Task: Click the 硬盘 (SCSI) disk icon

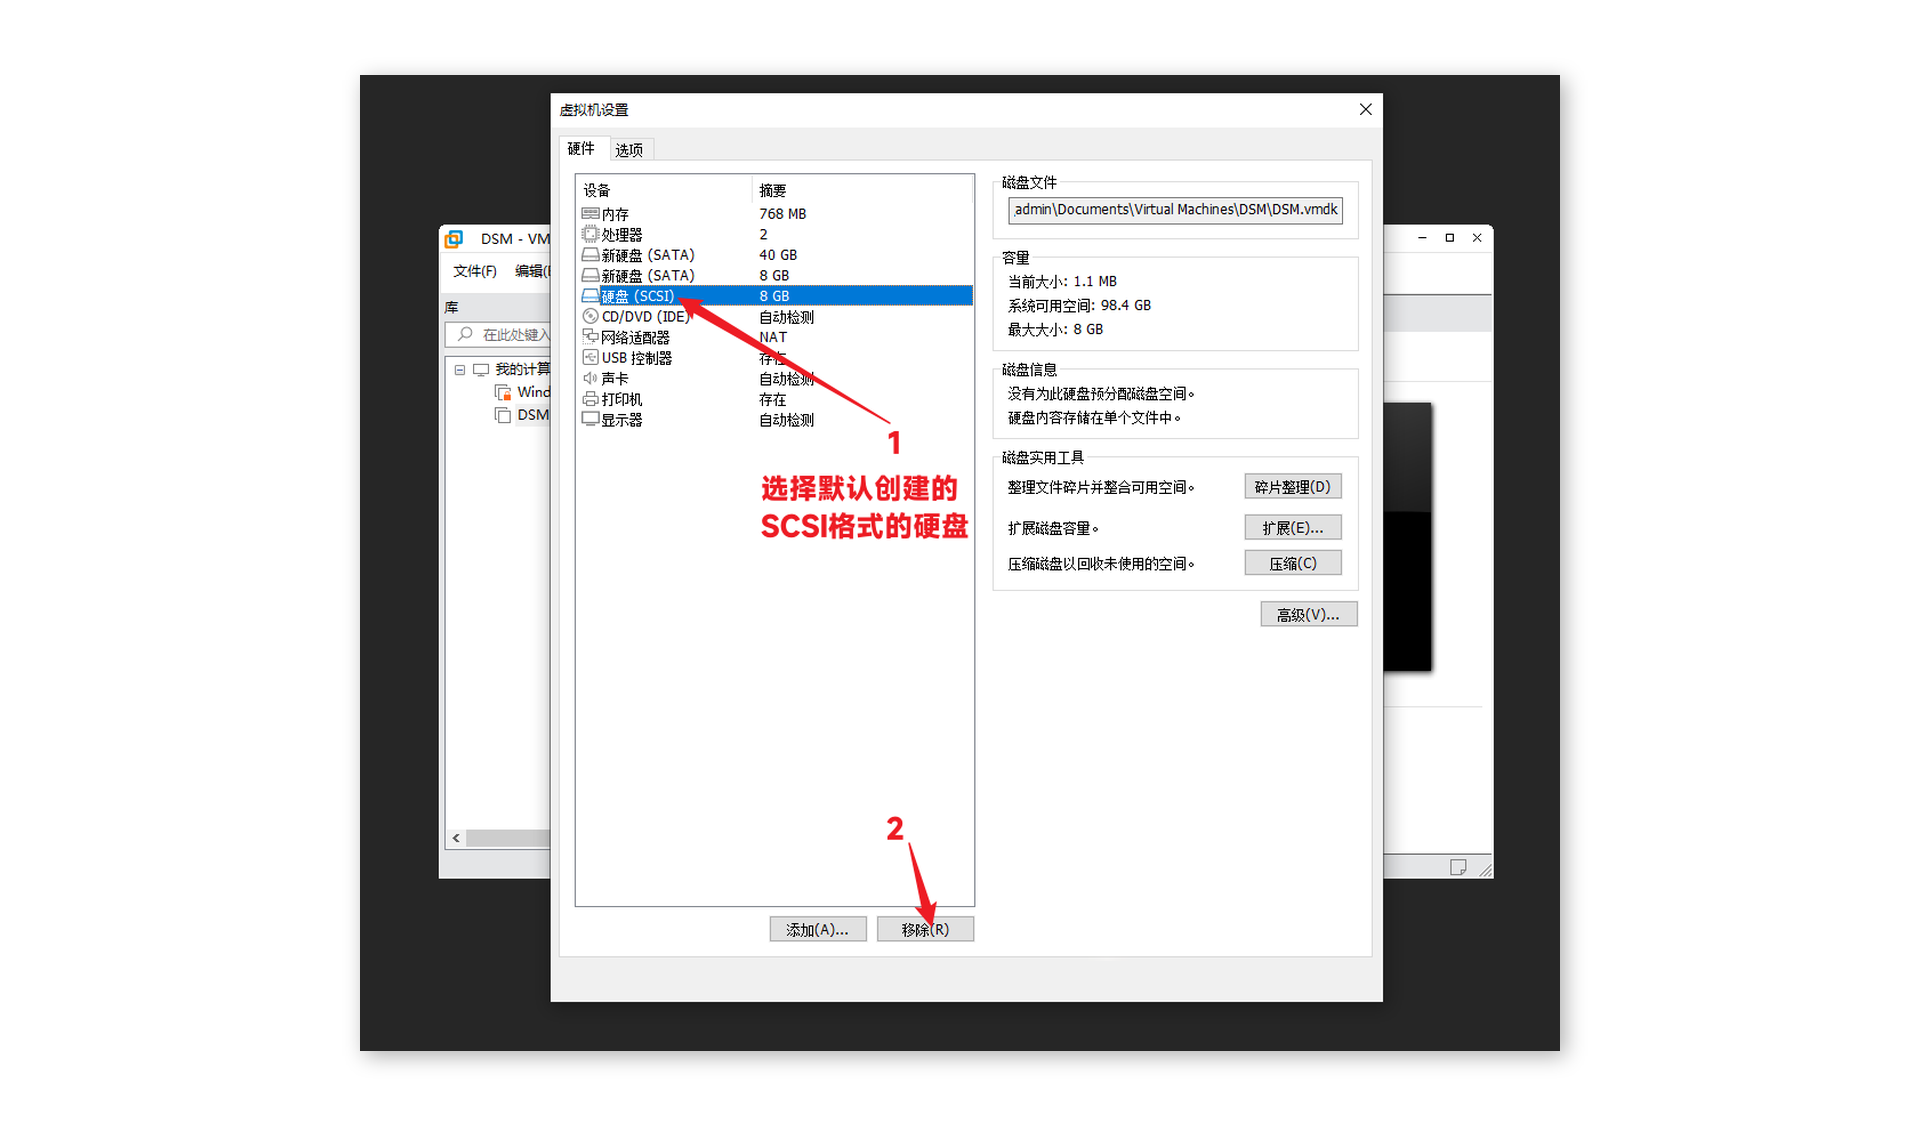Action: click(590, 296)
